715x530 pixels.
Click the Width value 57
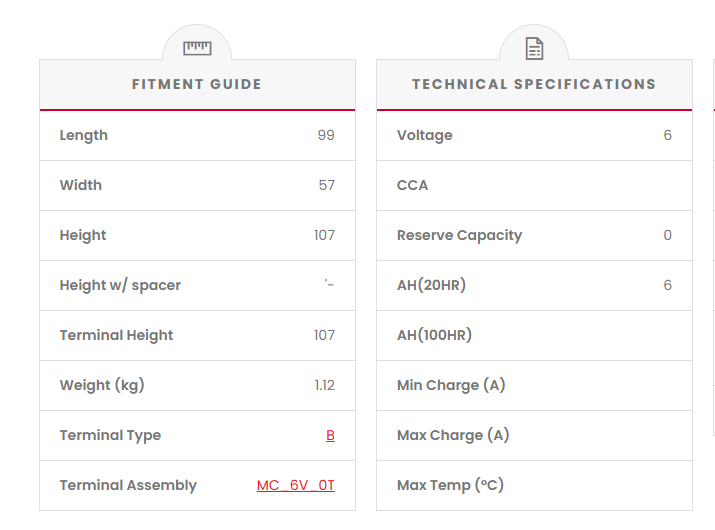coord(326,185)
